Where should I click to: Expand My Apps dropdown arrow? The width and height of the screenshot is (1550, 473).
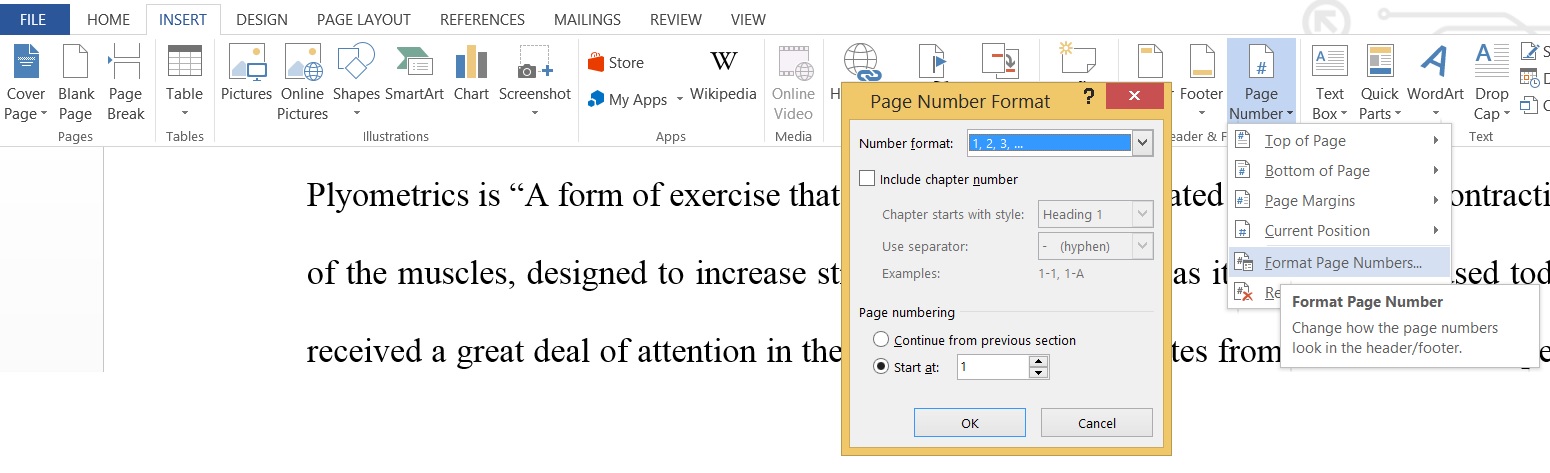(x=680, y=99)
